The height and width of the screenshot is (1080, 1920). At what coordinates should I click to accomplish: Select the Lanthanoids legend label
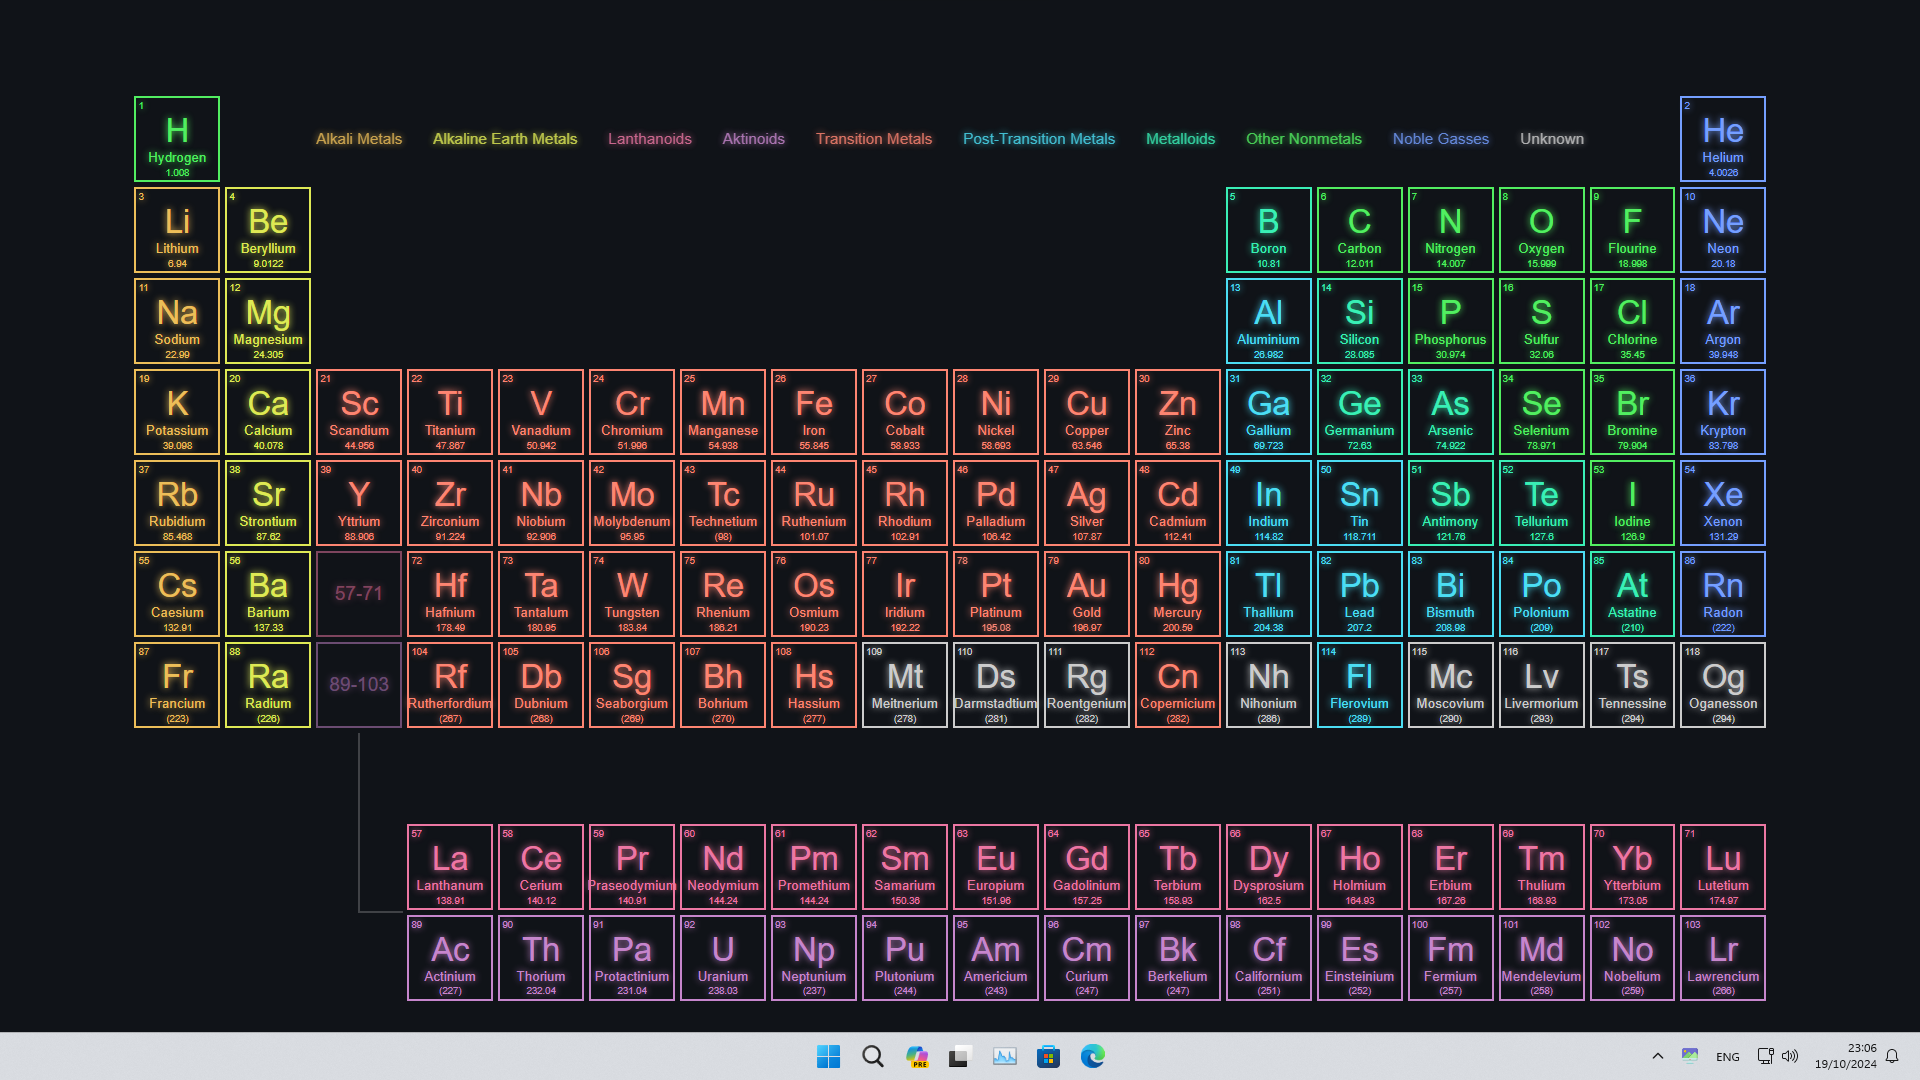coord(650,139)
